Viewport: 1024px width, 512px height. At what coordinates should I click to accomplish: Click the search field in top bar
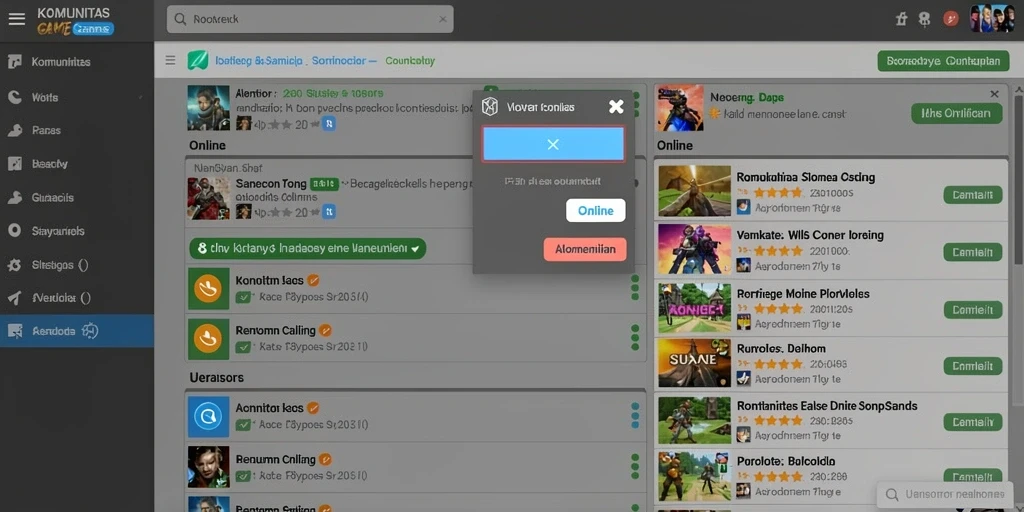[310, 19]
